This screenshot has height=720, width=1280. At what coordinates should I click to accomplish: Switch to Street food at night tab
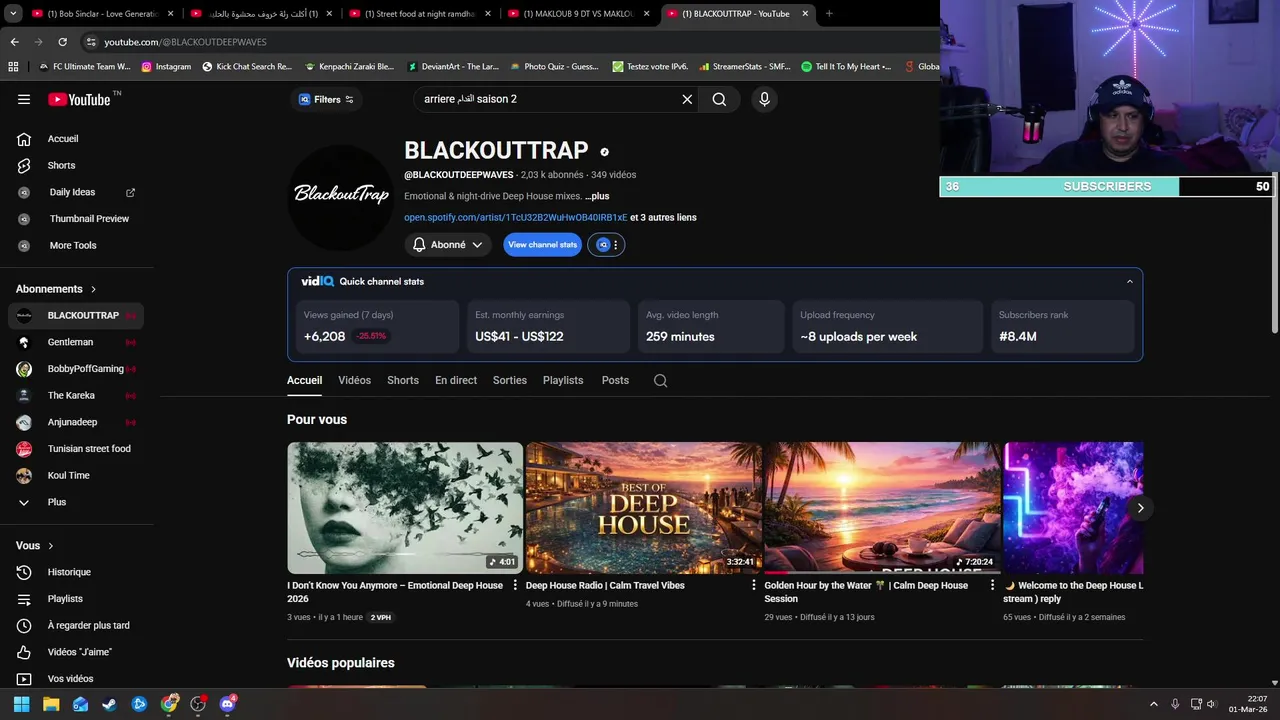418,13
